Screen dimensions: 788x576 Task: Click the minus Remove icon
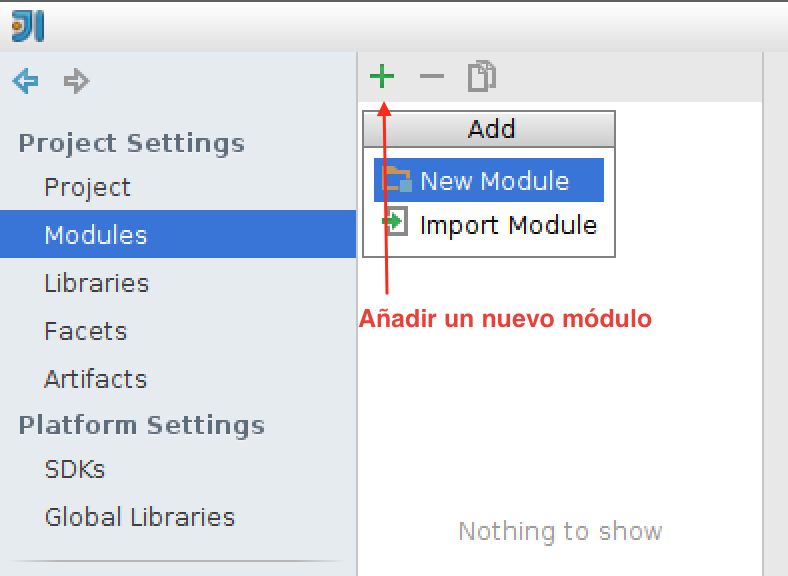(432, 76)
